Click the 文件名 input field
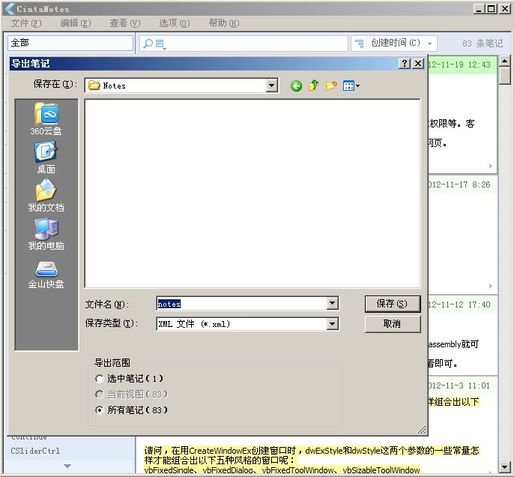Viewport: 514px width, 477px height. tap(242, 304)
